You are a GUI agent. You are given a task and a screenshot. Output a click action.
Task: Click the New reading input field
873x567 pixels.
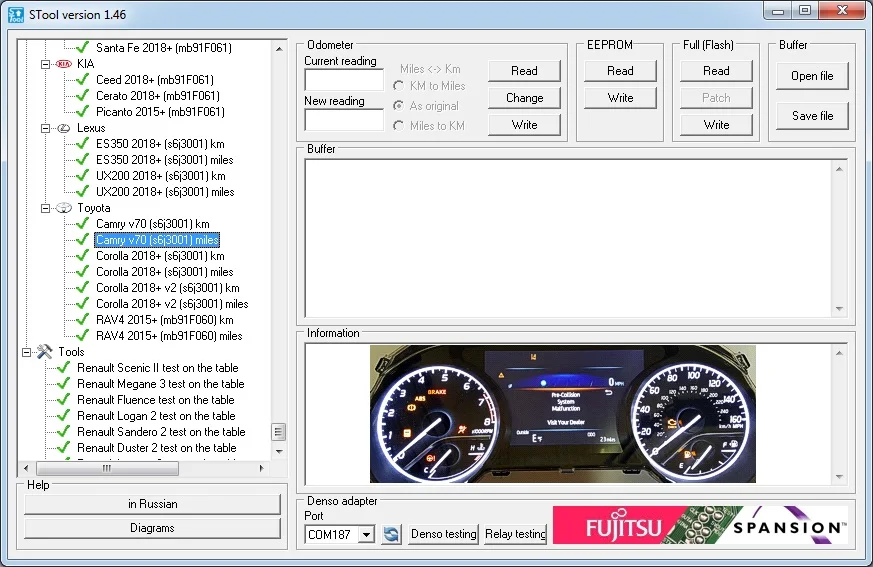344,120
